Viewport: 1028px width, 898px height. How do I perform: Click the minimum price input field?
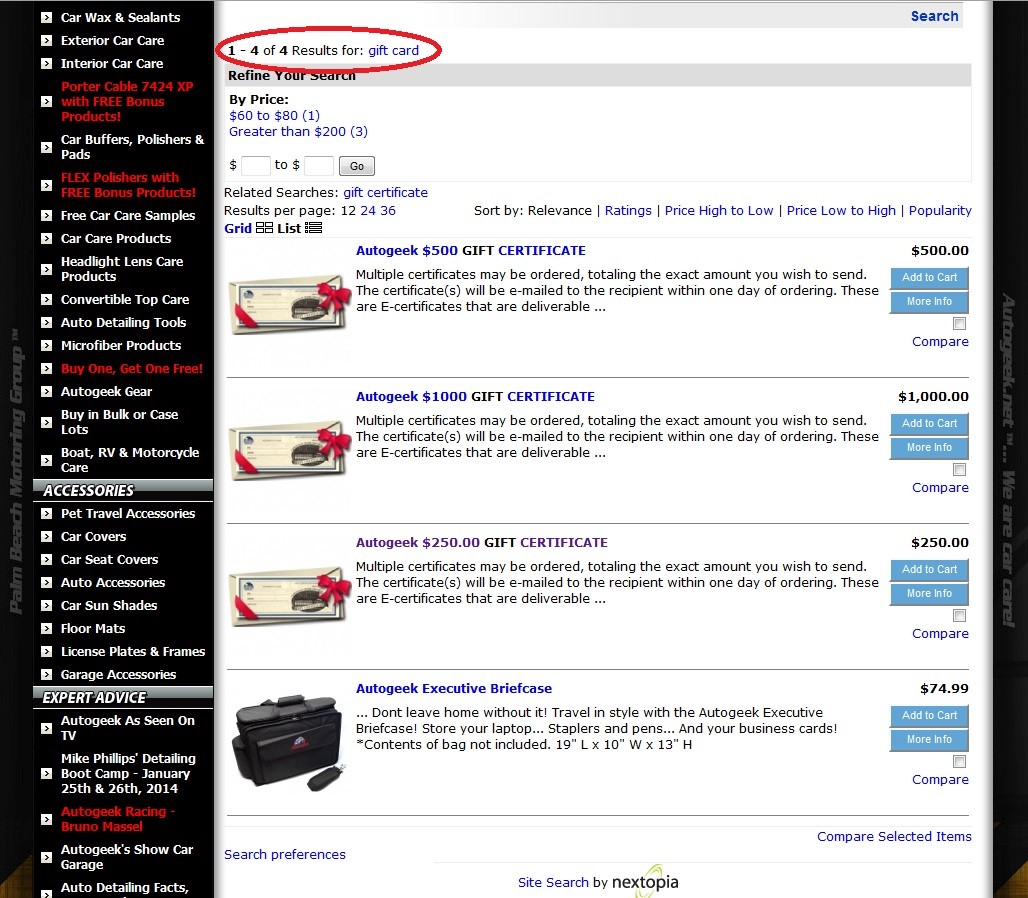pyautogui.click(x=256, y=165)
